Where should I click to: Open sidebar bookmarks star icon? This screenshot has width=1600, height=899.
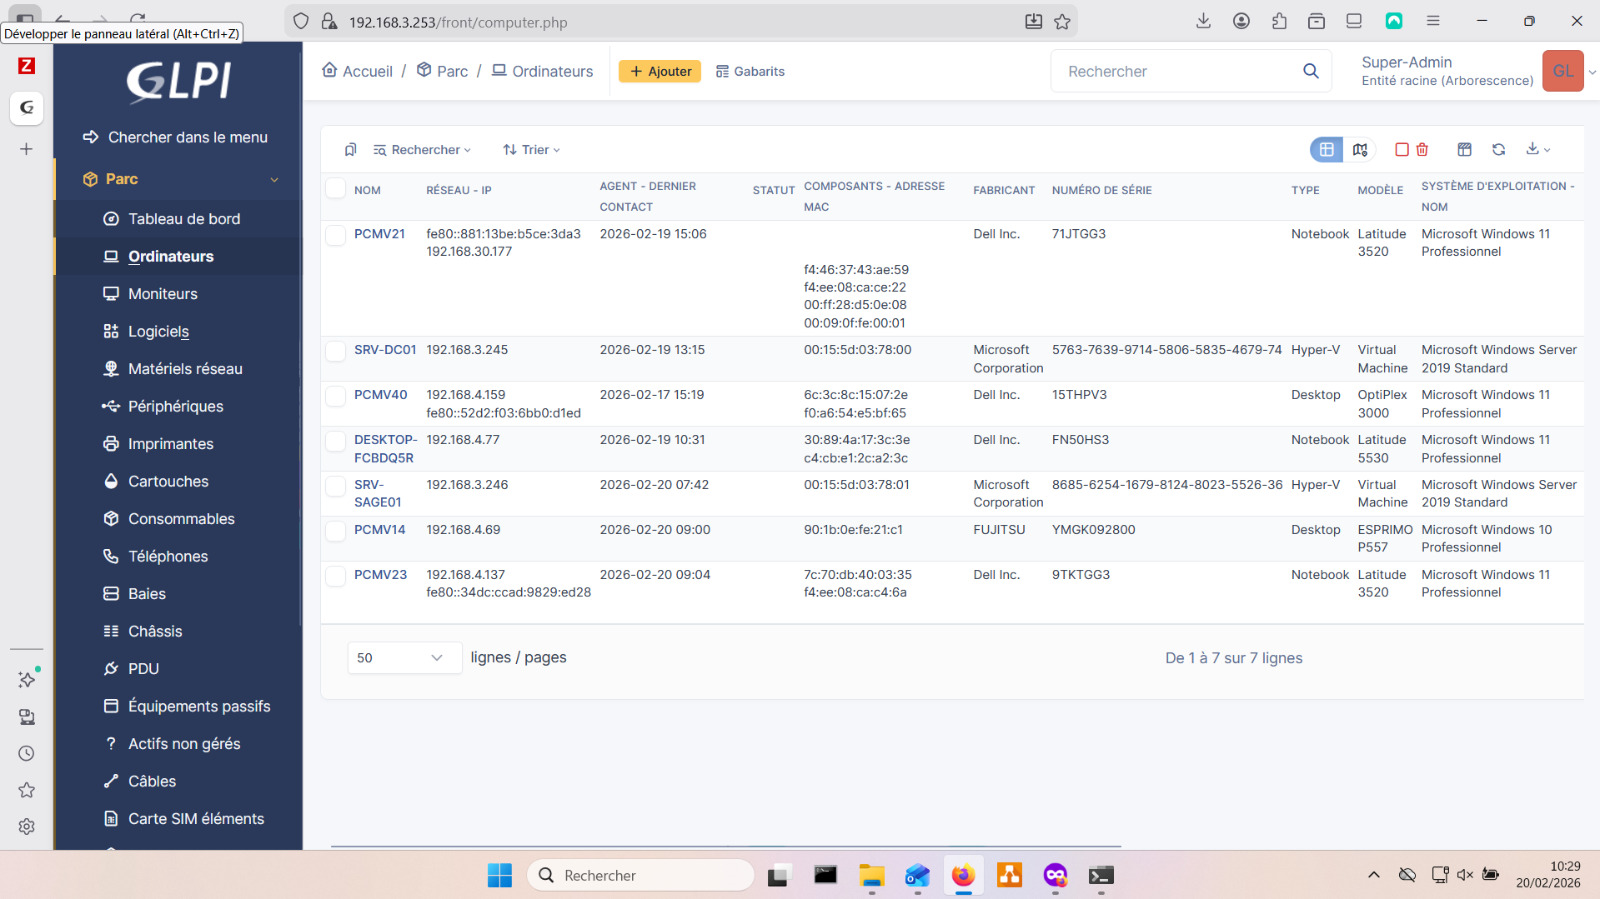[x=27, y=790]
